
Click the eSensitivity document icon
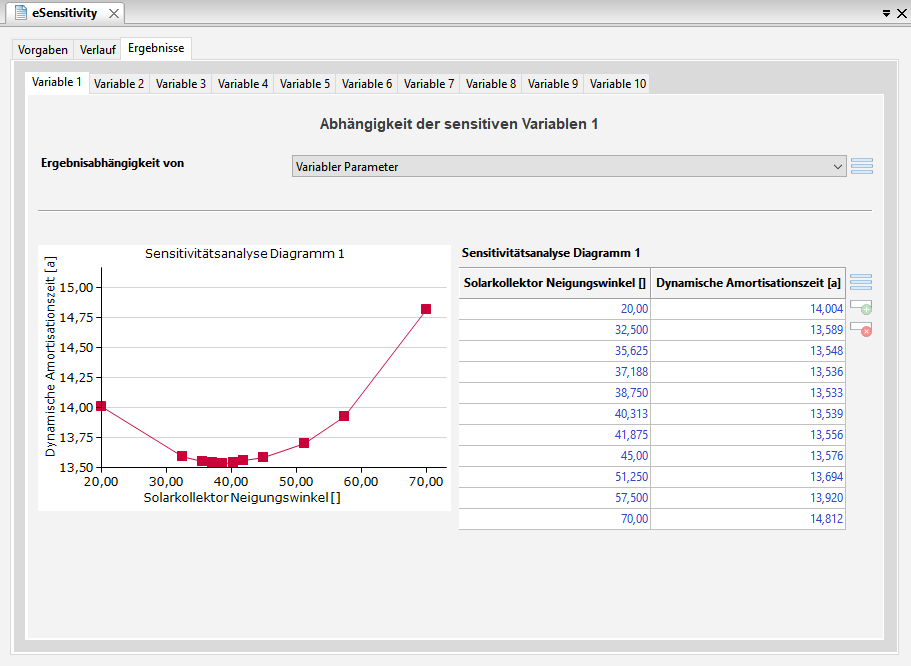coord(20,12)
